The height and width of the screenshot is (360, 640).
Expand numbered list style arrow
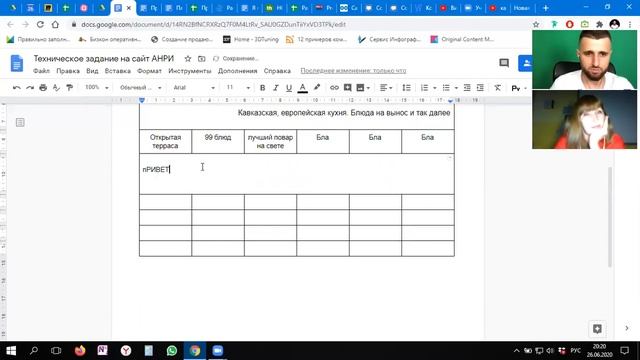point(434,88)
